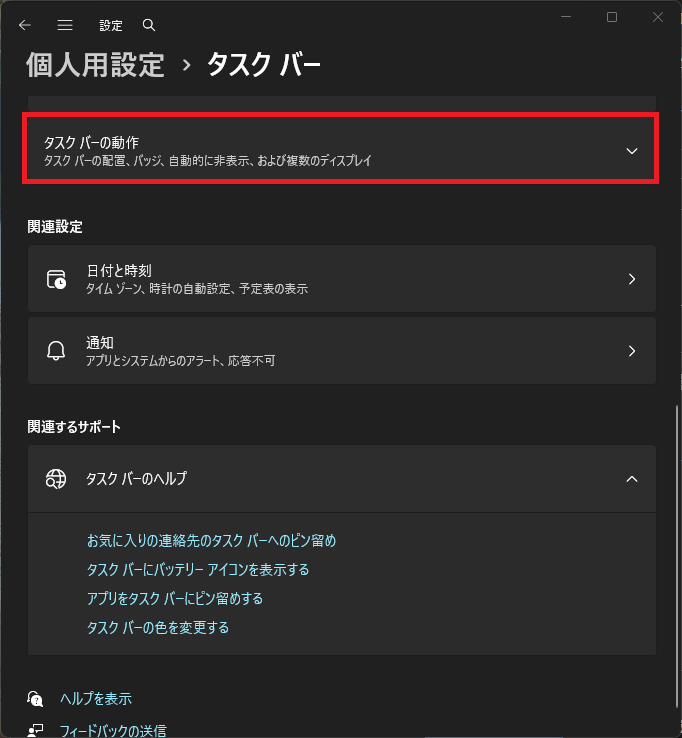Click the ヘルプを表示 chat bubble icon

[x=35, y=699]
